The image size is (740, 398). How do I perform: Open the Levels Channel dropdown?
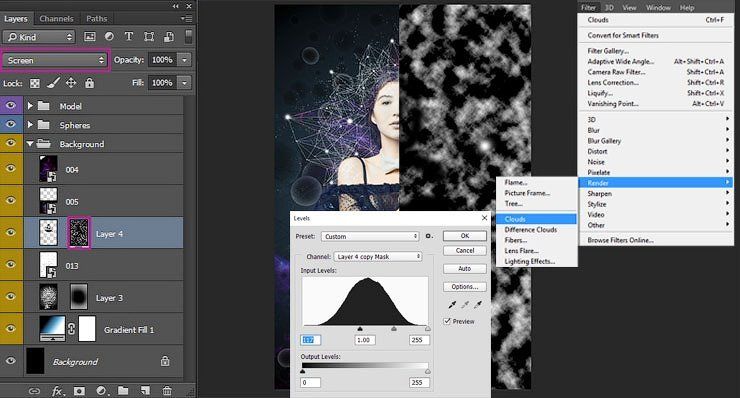click(378, 256)
